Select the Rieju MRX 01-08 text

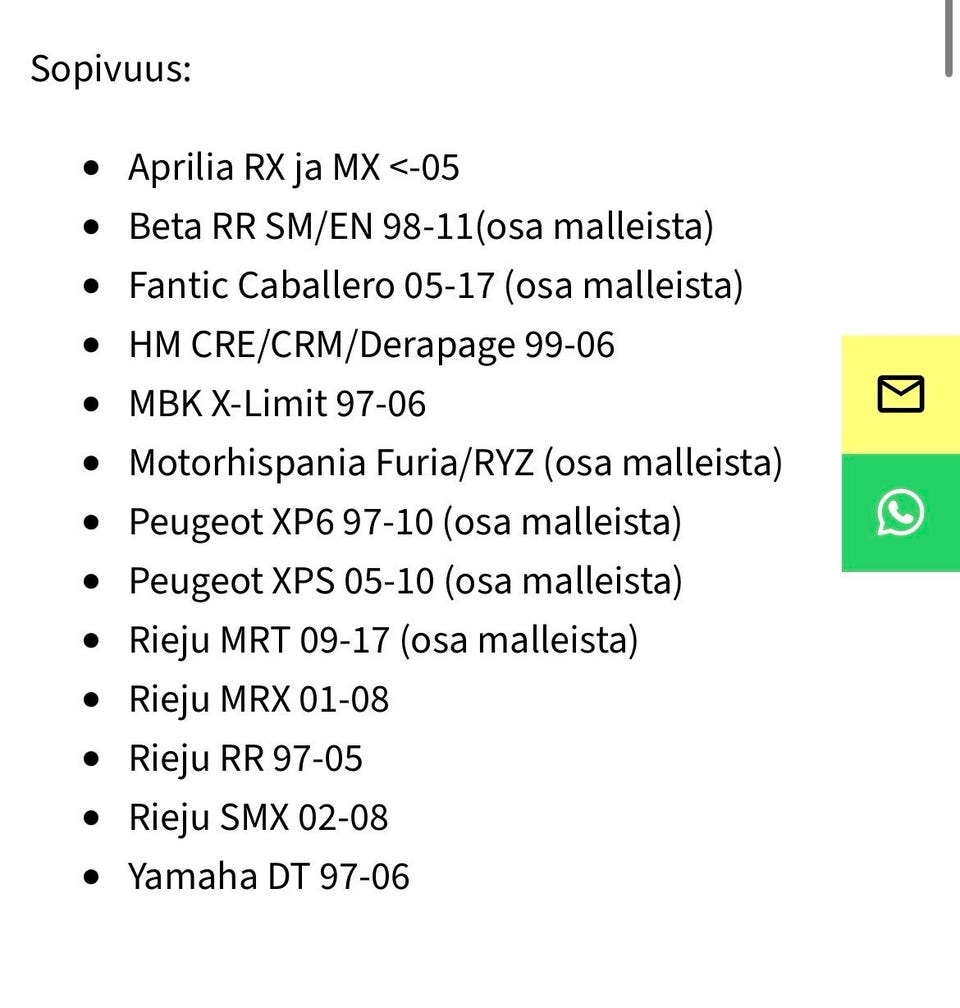coord(258,699)
